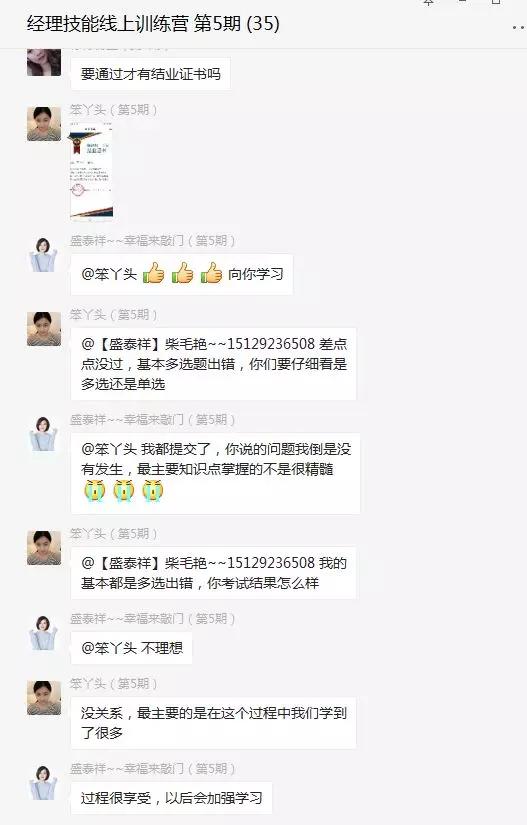Click the '没关系，最主要的是' message bubble
The width and height of the screenshot is (527, 825).
point(214,723)
